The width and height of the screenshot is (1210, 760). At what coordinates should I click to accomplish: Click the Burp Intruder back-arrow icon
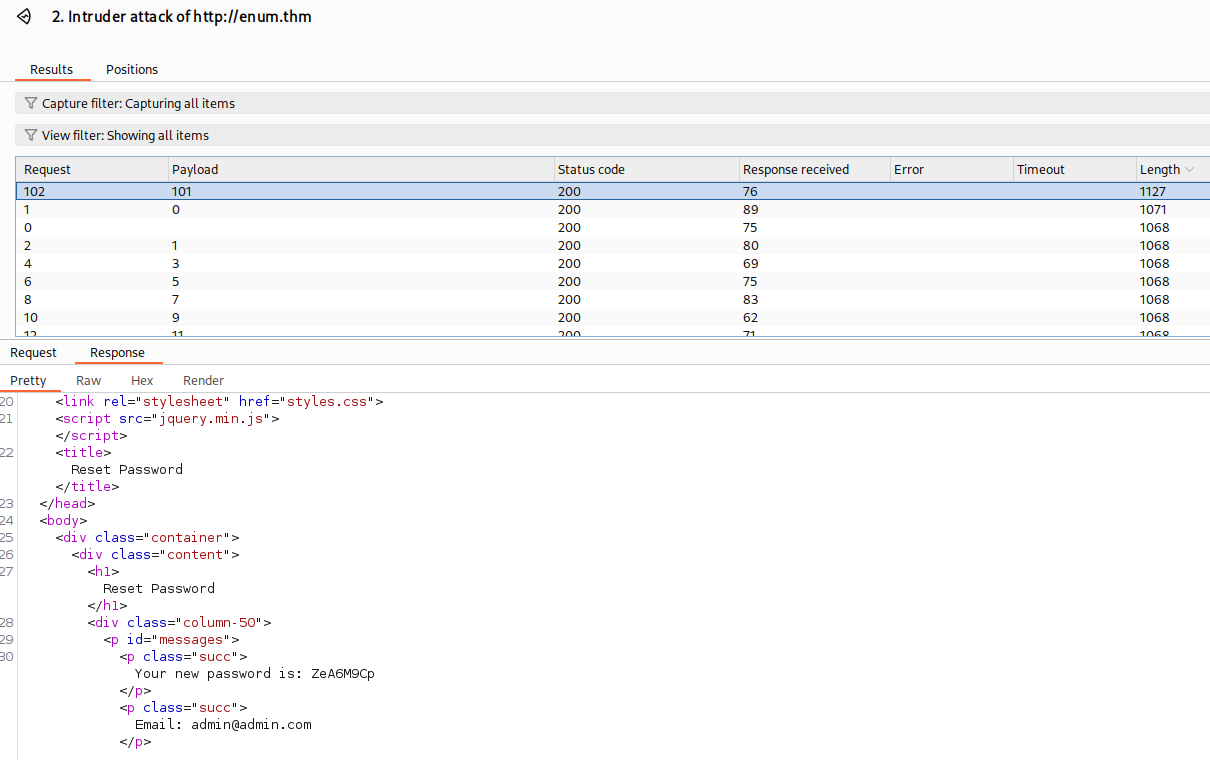25,17
